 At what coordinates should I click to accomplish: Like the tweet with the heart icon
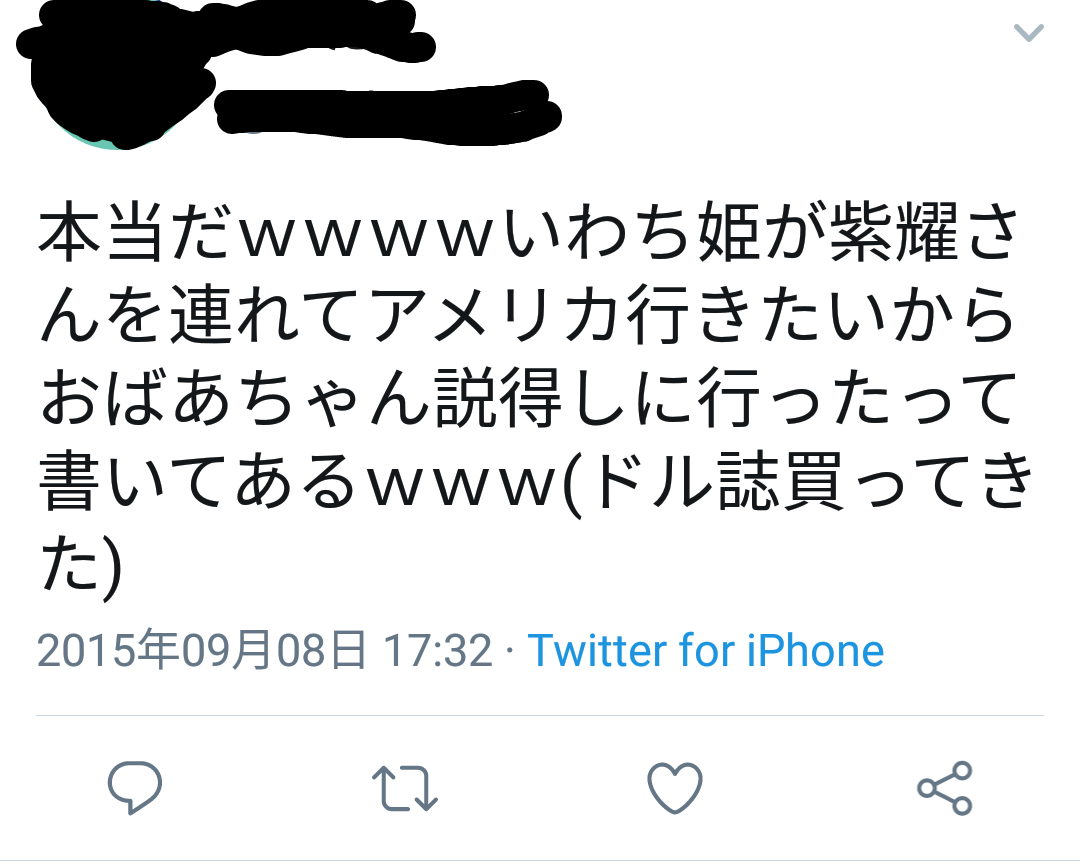coord(675,788)
